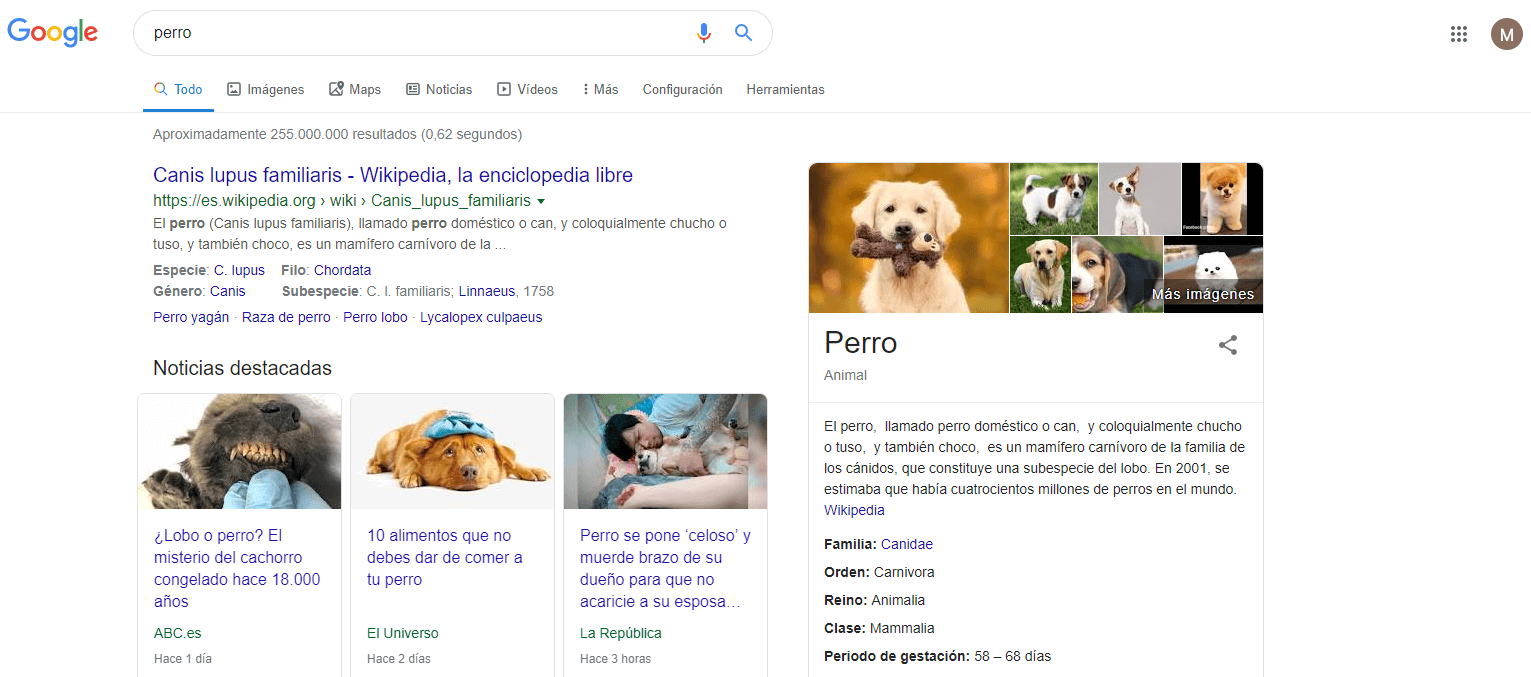Open fluffy Pomeranian image
The image size is (1531, 677).
[1222, 199]
